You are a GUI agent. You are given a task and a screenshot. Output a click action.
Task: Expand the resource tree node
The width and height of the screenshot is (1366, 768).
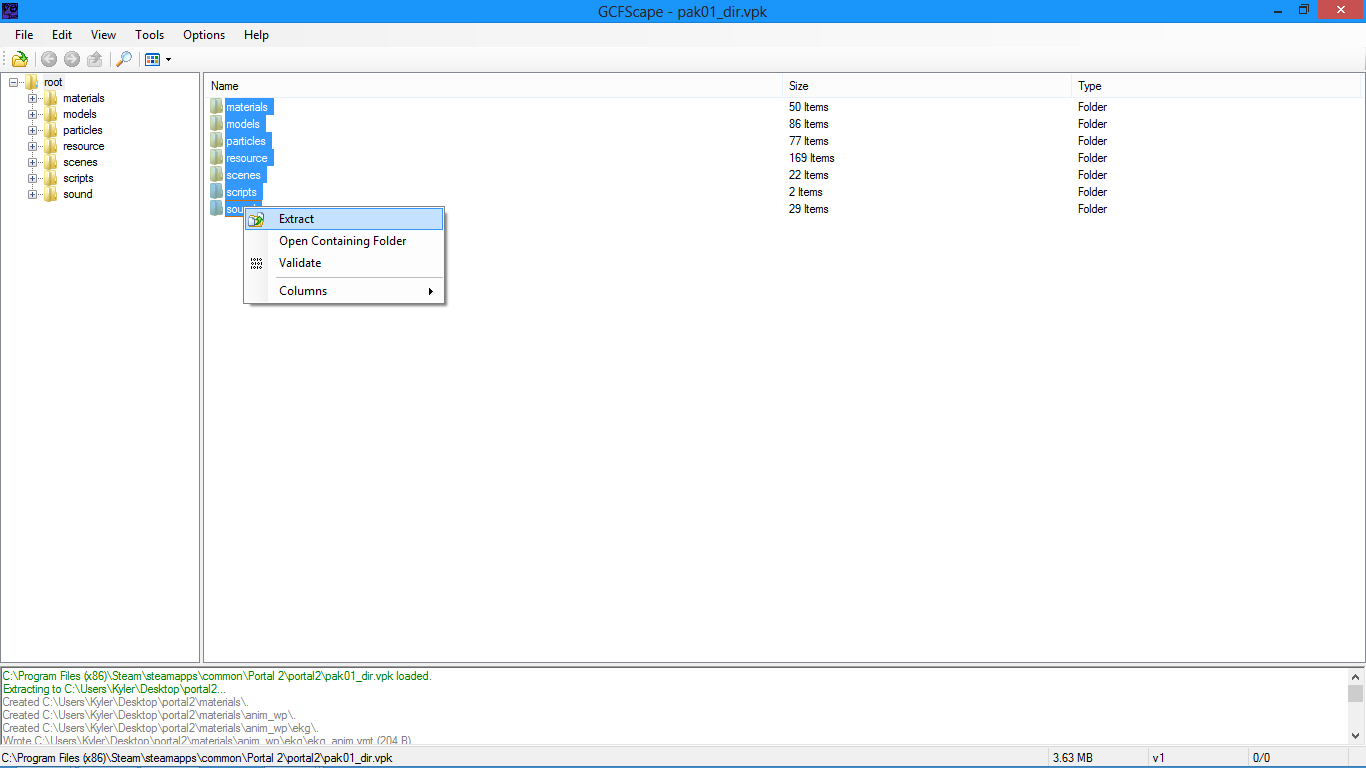pyautogui.click(x=33, y=146)
